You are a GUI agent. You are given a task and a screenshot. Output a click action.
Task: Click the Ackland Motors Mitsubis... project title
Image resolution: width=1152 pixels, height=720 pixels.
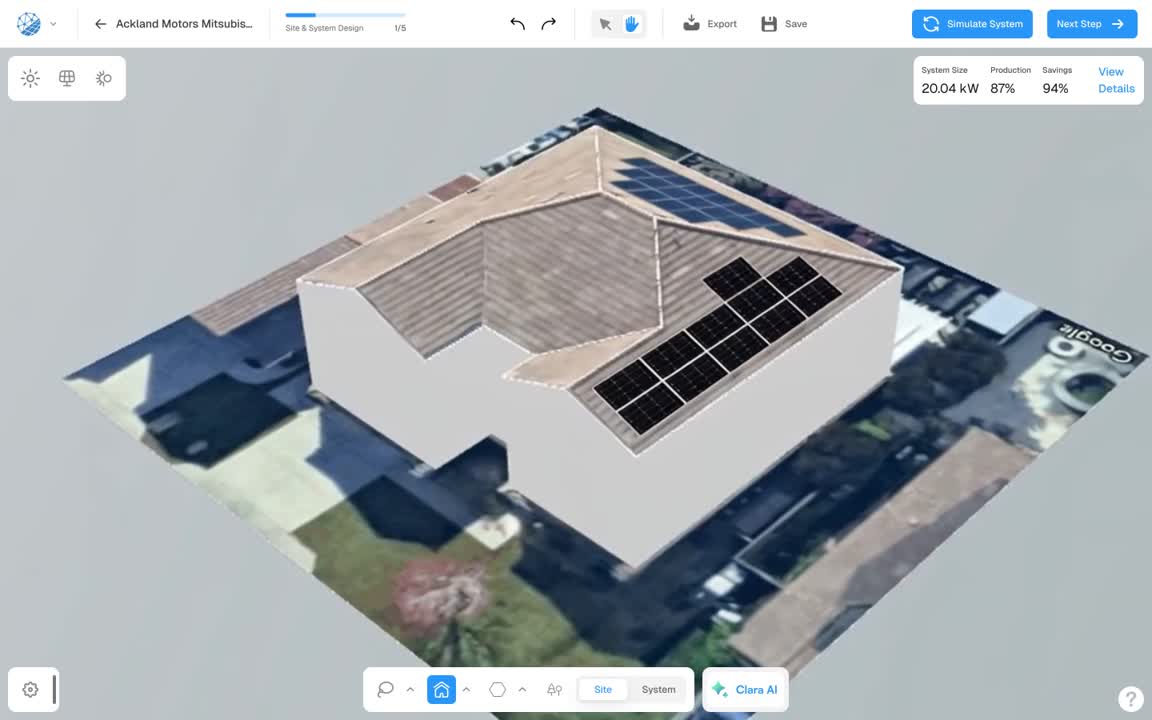184,24
